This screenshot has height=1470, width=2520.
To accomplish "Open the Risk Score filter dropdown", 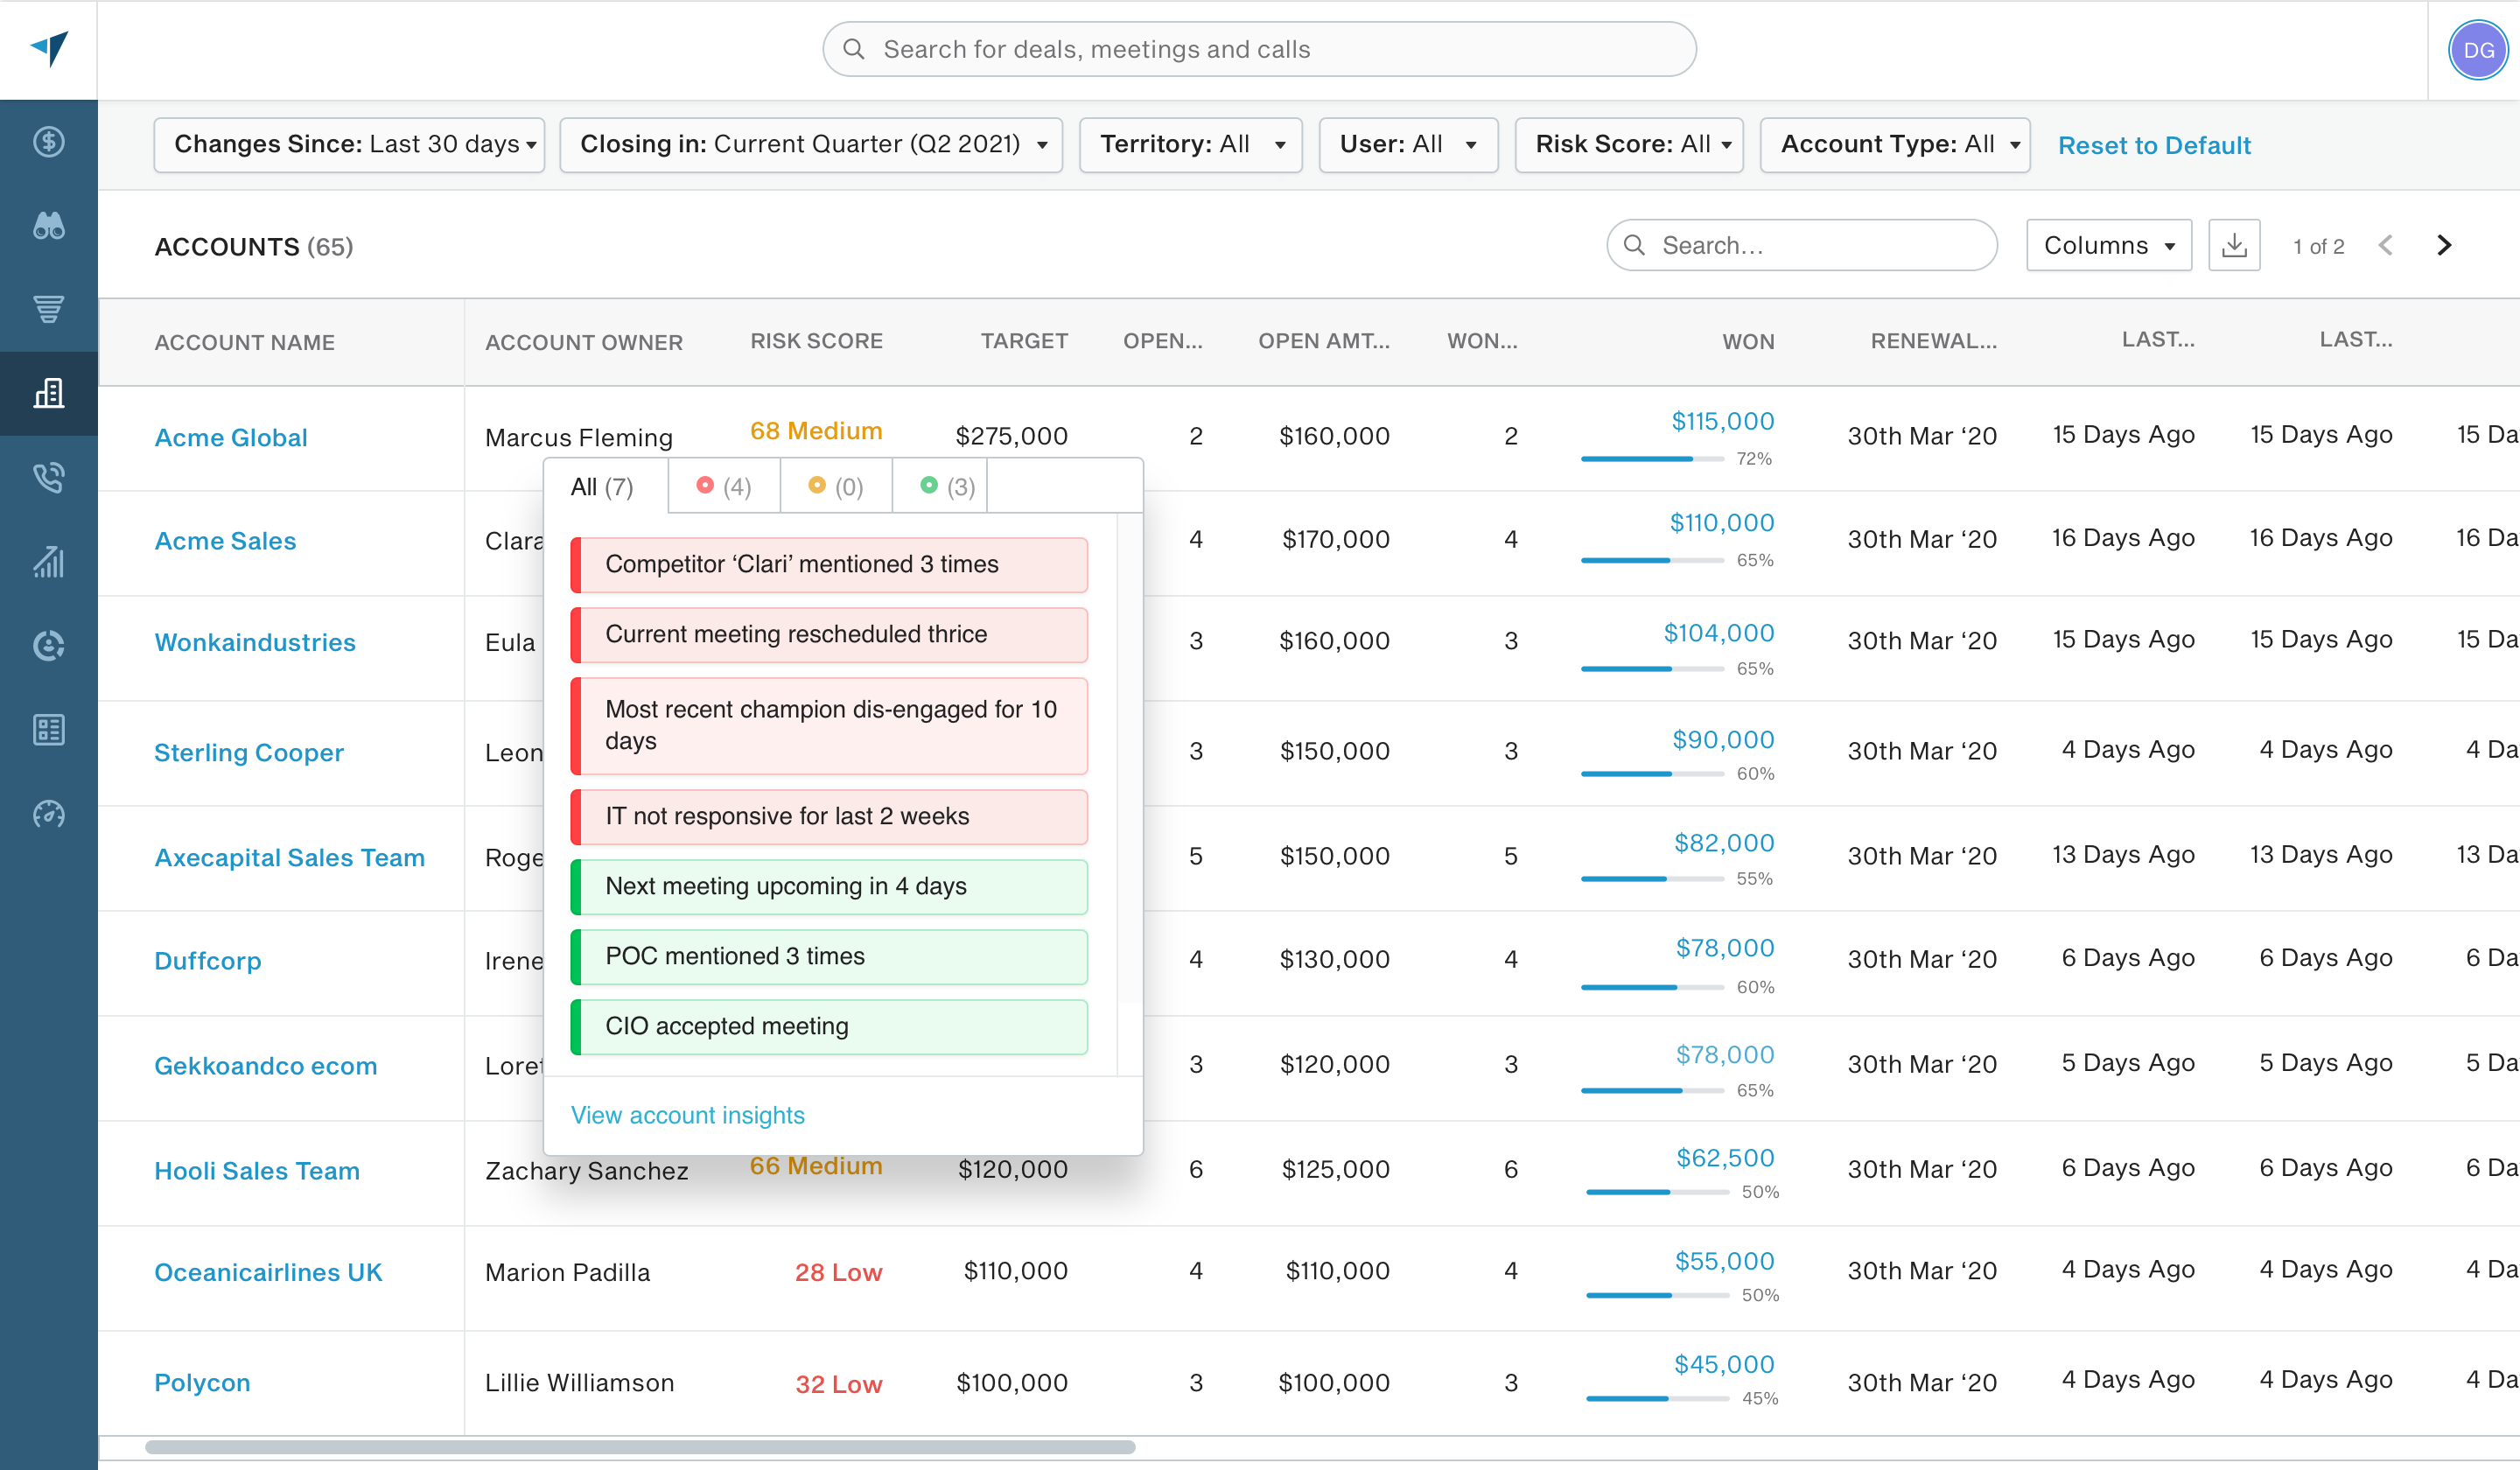I will pos(1629,145).
